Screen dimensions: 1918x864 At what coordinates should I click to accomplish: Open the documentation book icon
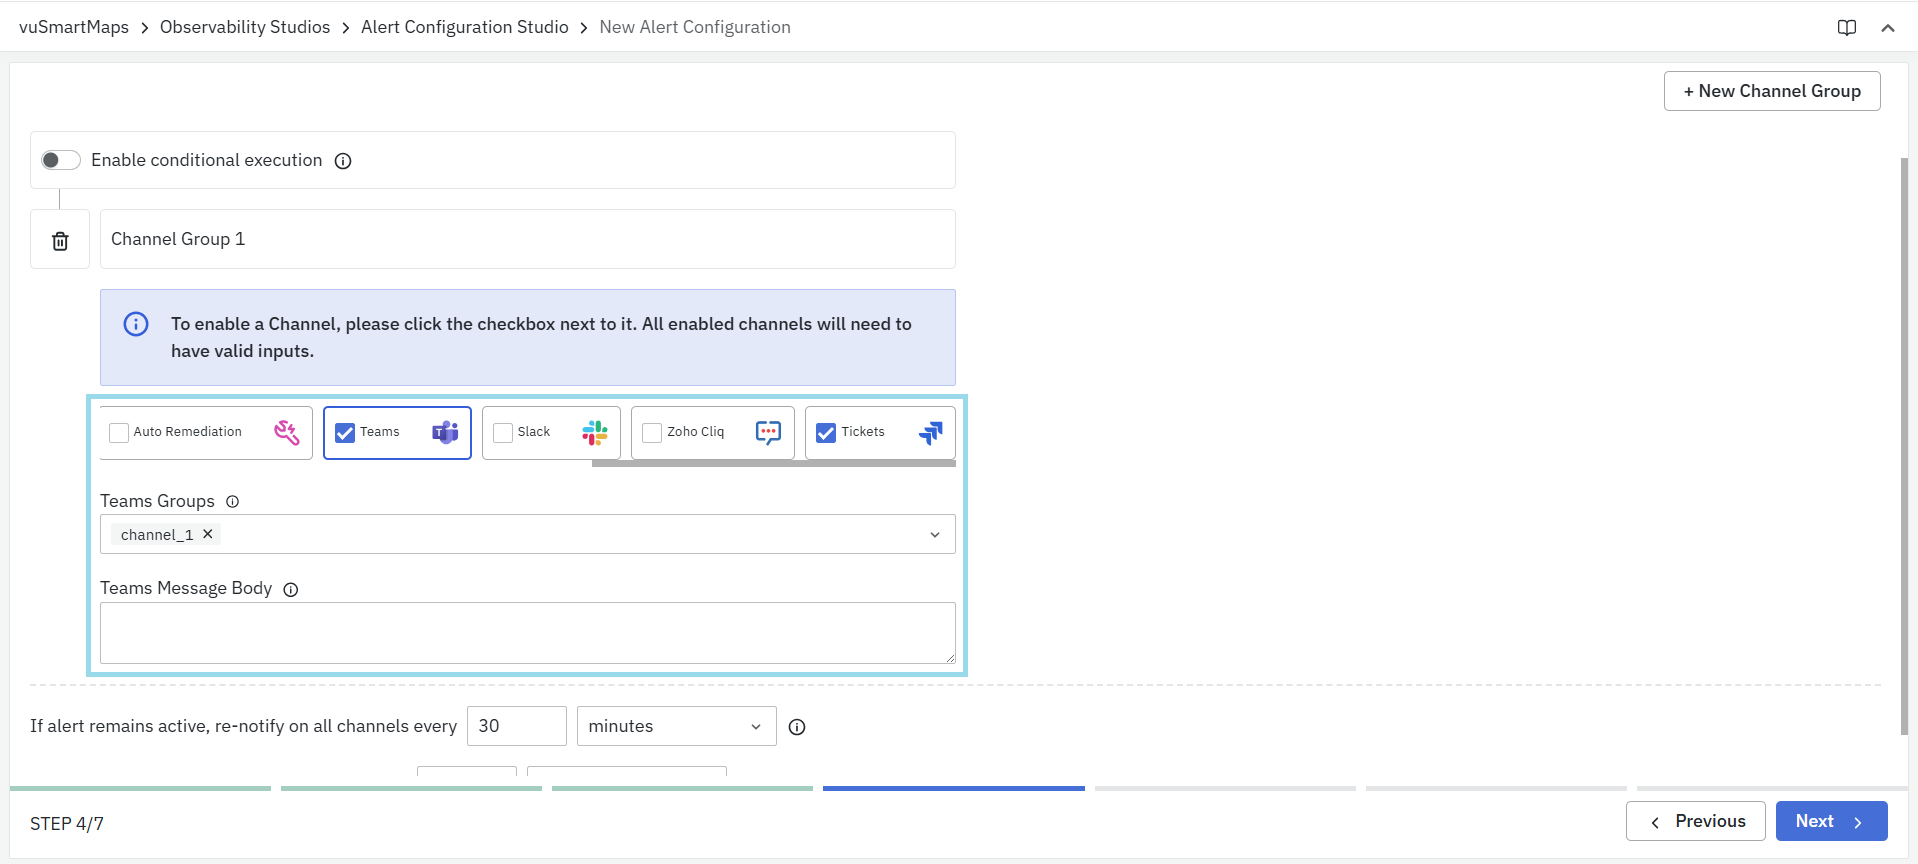pyautogui.click(x=1847, y=28)
